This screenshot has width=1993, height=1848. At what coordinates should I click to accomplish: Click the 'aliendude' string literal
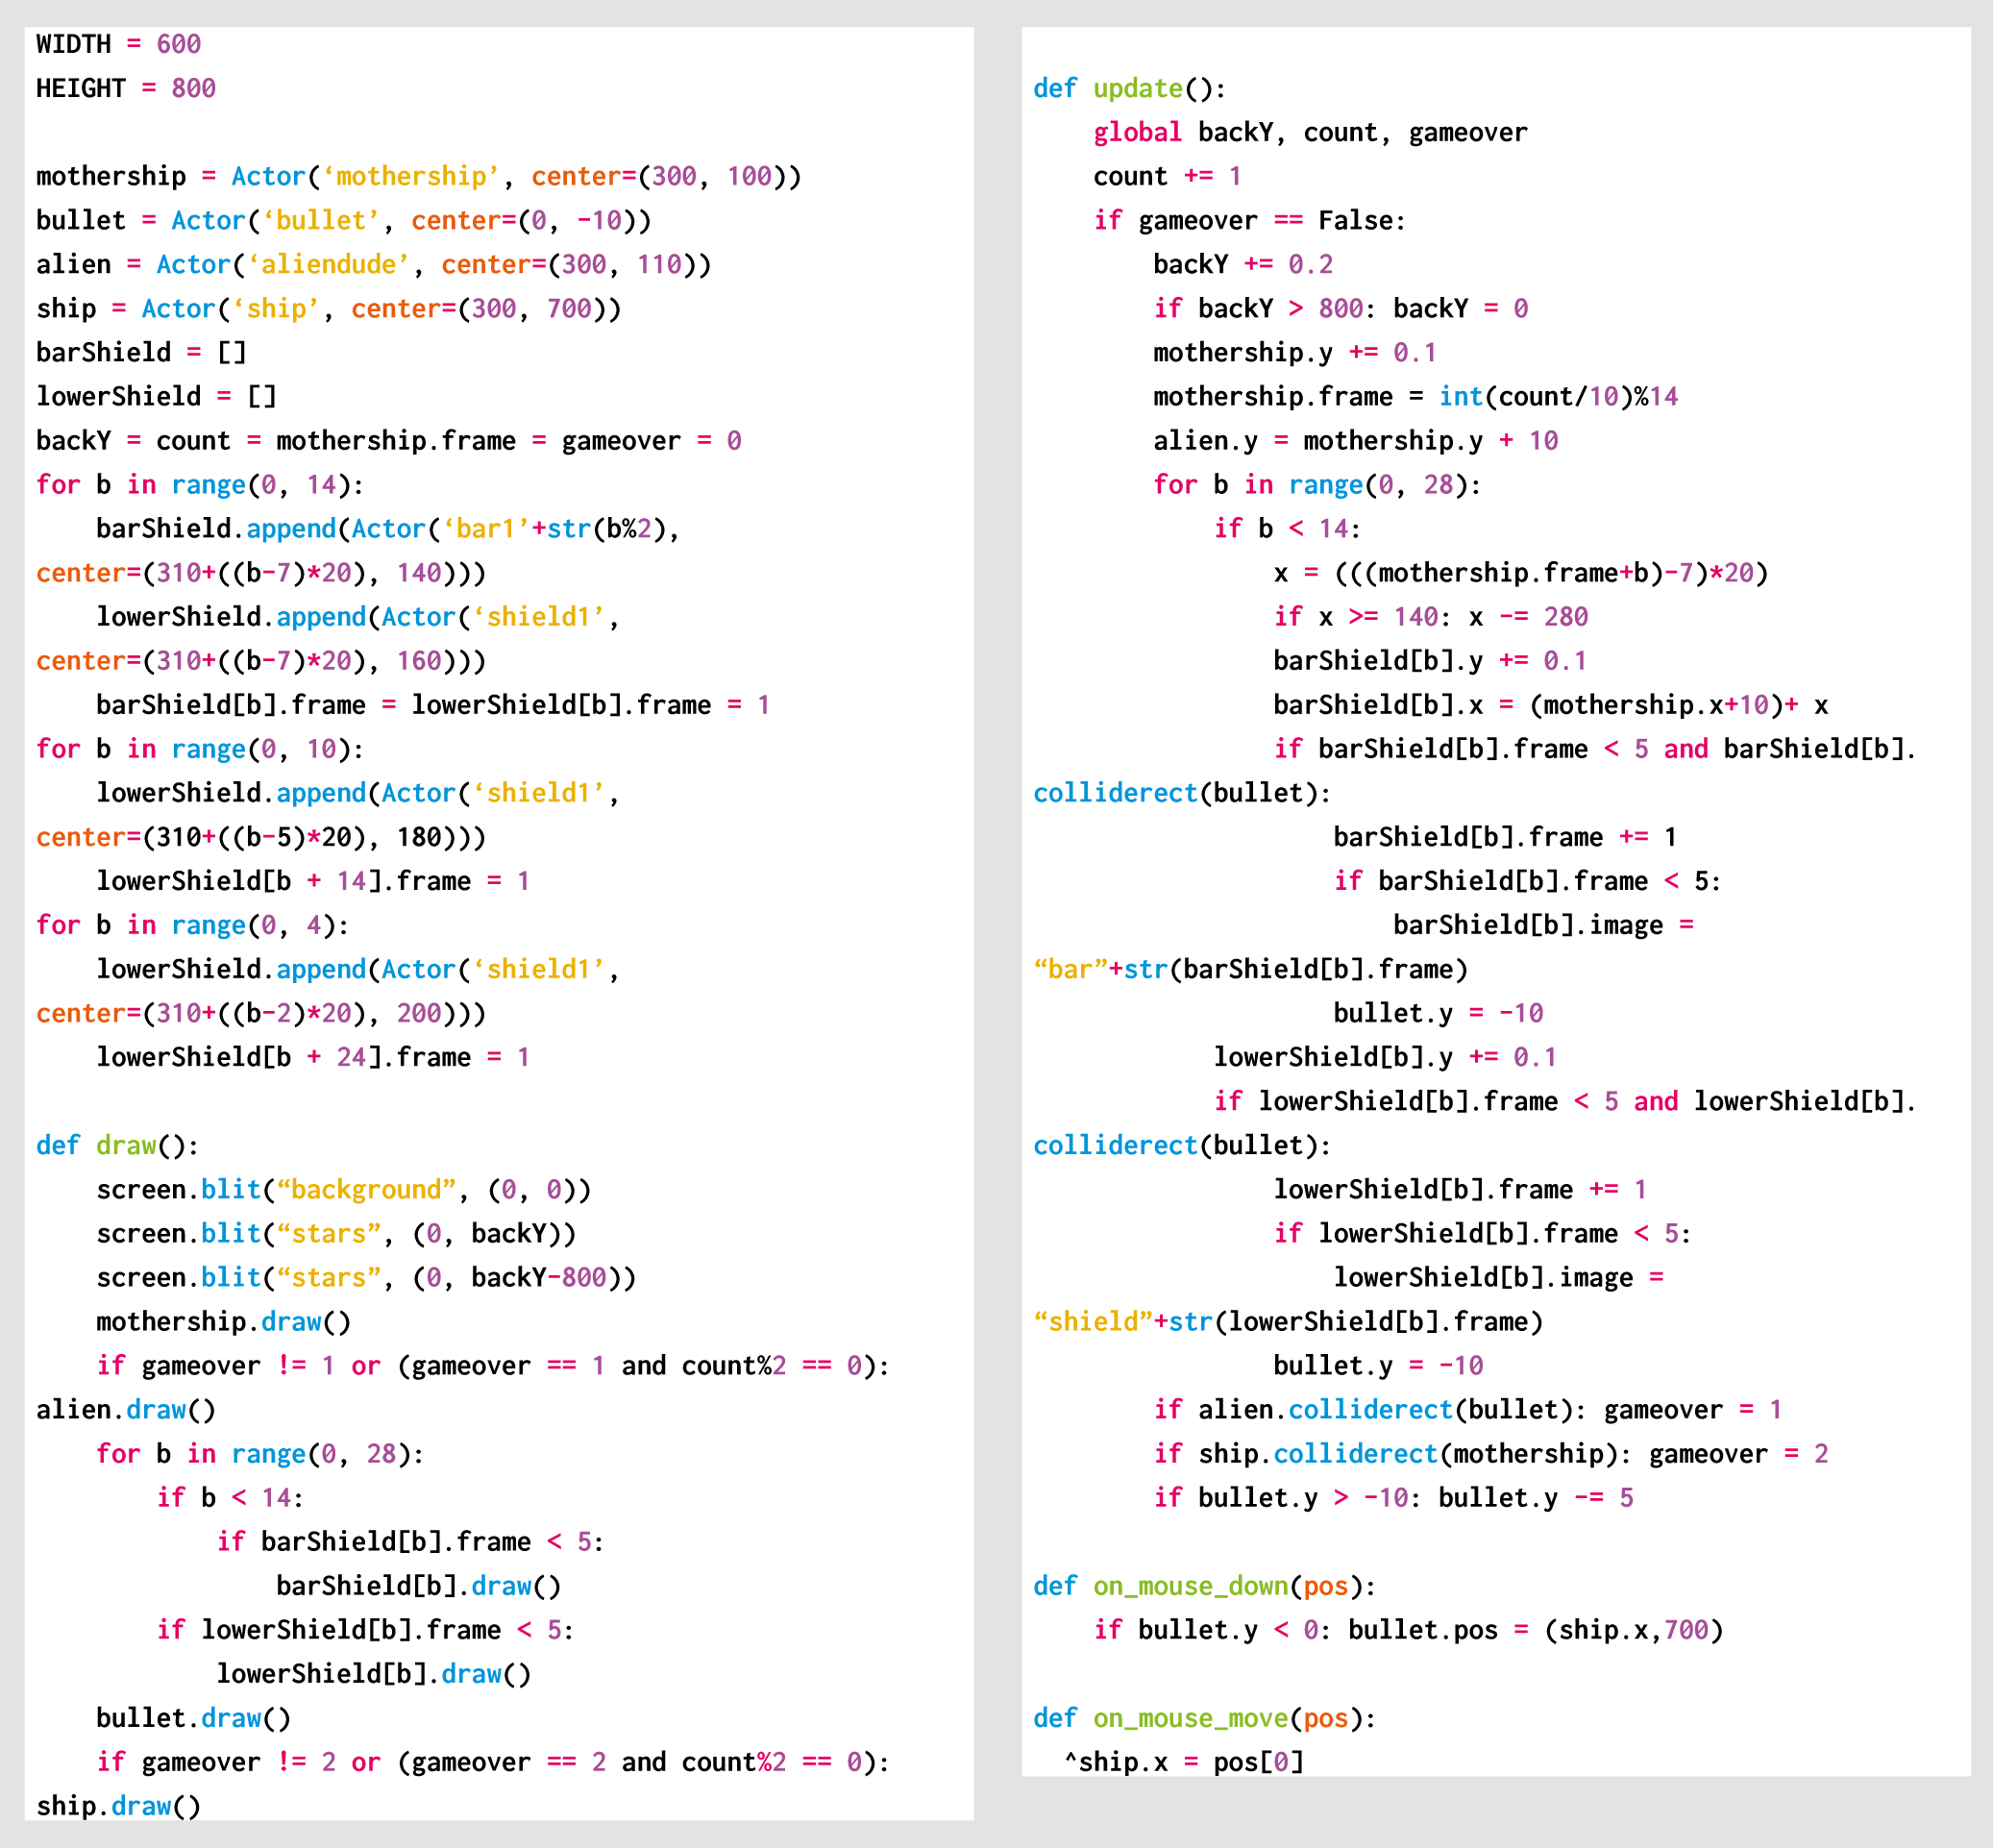(x=328, y=264)
